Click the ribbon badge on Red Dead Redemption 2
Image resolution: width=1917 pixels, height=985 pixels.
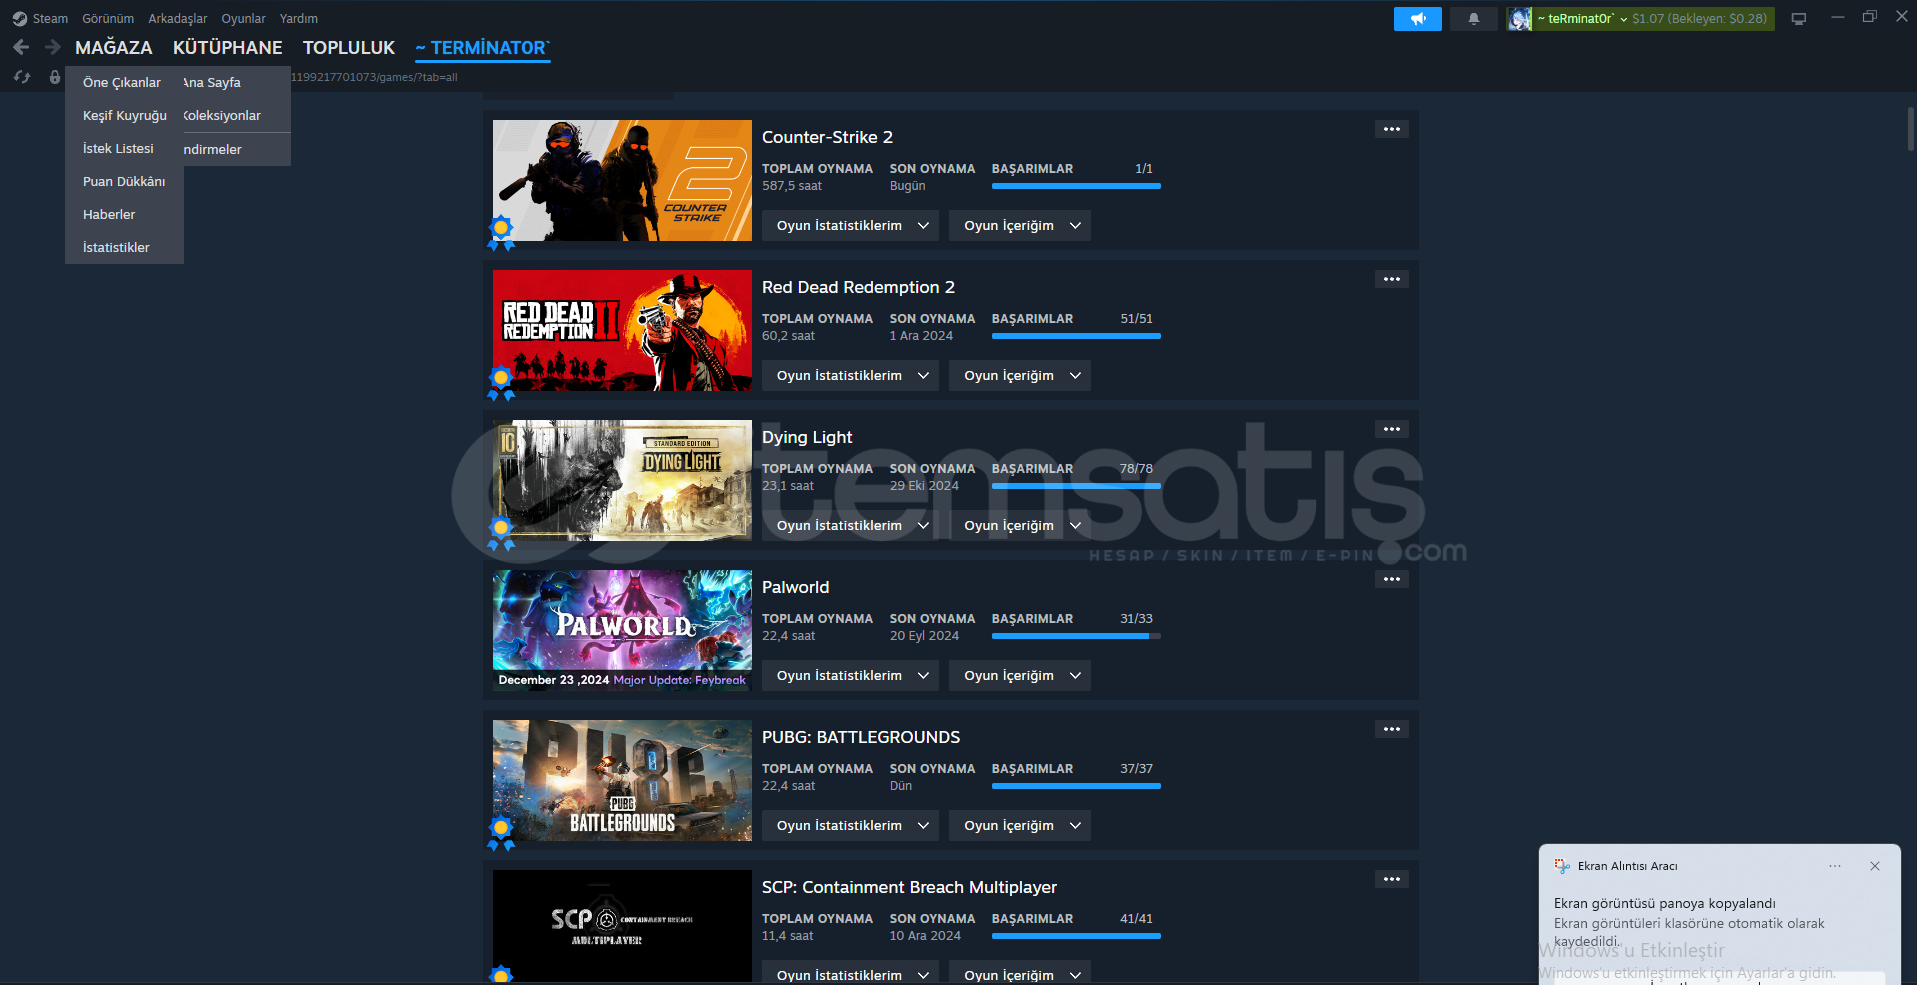[501, 382]
